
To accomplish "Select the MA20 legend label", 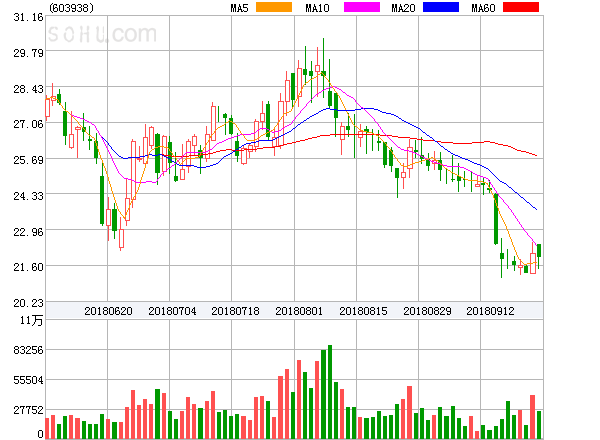I will coord(403,8).
